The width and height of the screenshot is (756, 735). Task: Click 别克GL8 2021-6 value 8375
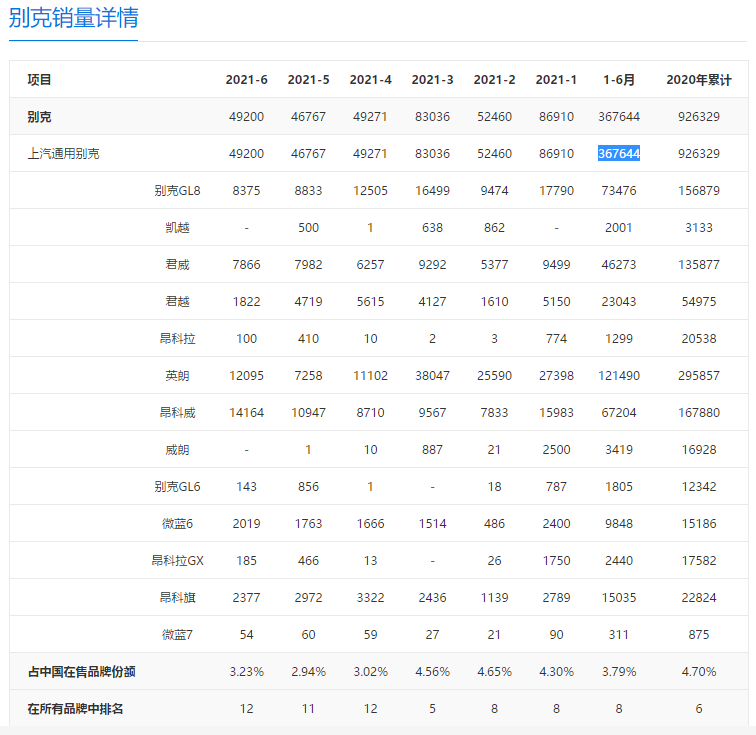click(246, 191)
